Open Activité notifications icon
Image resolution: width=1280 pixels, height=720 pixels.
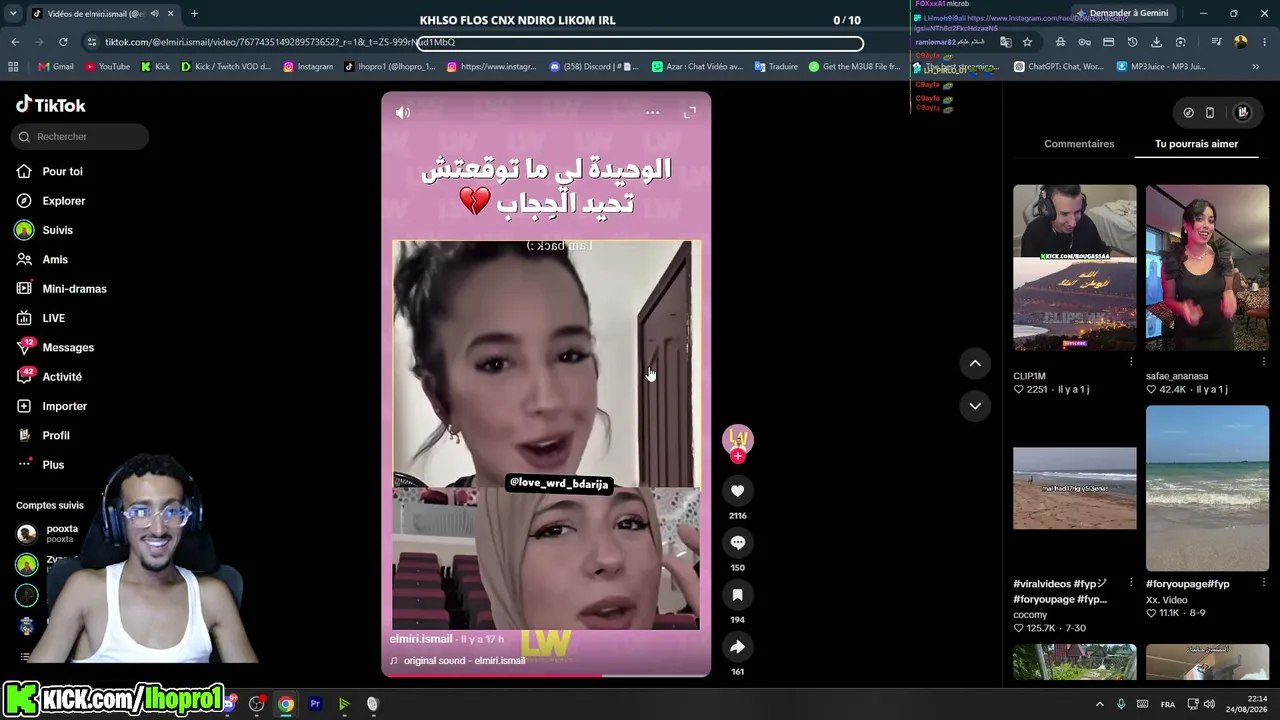pyautogui.click(x=25, y=376)
